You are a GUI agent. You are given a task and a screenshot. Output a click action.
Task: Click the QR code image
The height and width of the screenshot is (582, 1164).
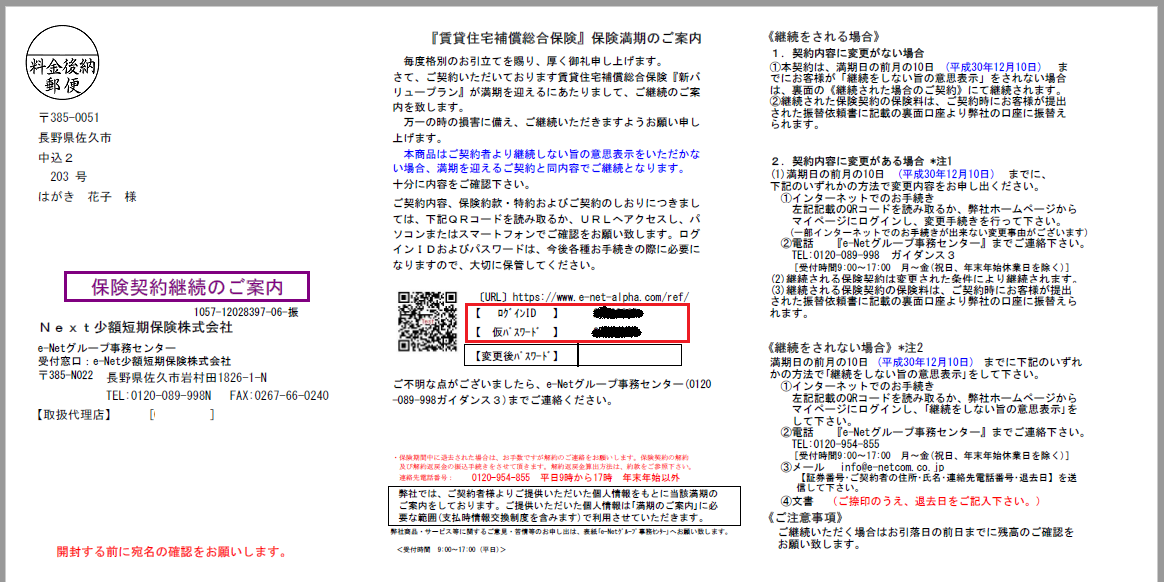coord(427,321)
